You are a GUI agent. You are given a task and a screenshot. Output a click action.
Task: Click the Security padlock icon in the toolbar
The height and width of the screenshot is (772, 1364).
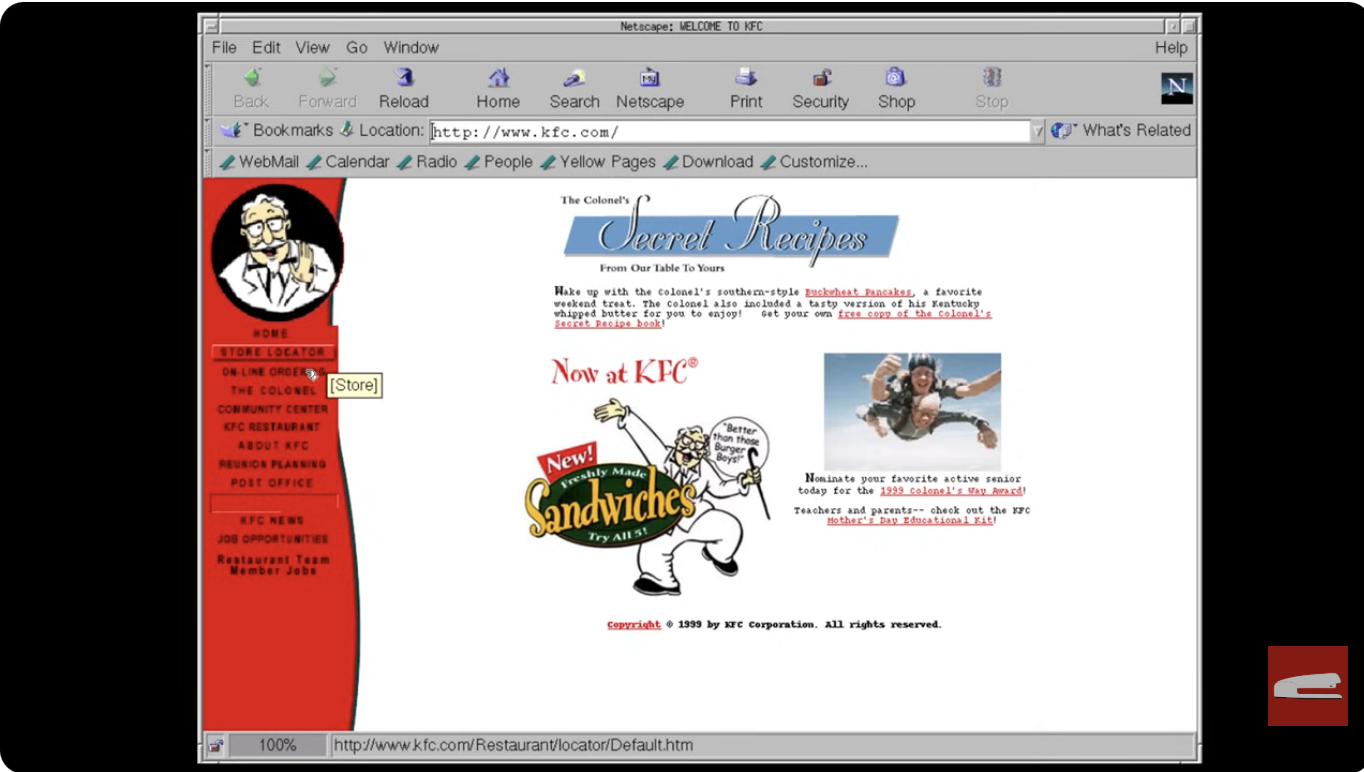[x=820, y=87]
